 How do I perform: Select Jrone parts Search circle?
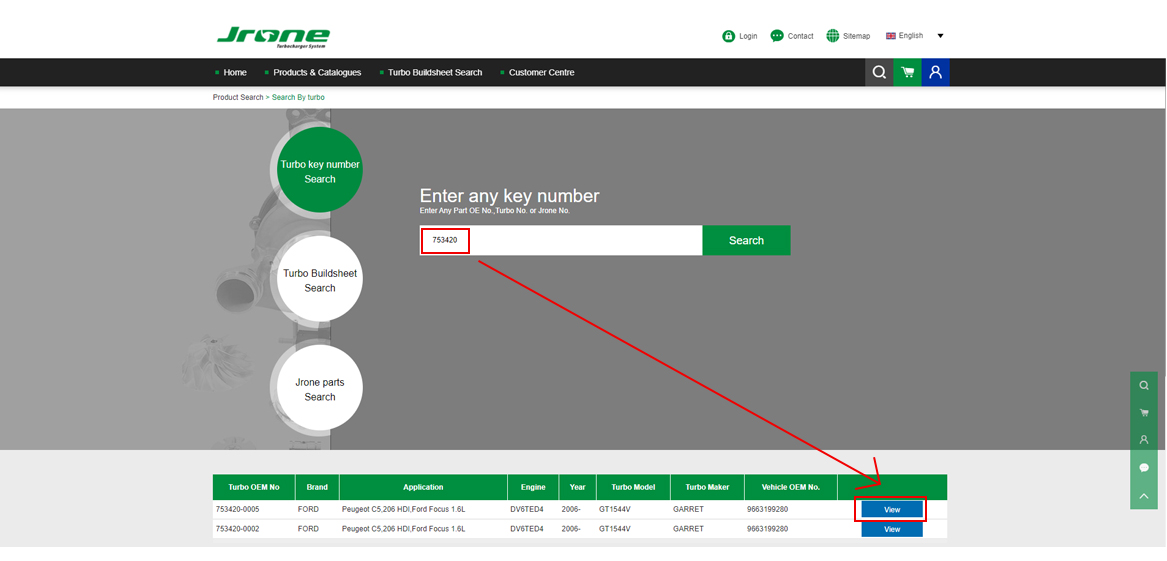tap(320, 389)
